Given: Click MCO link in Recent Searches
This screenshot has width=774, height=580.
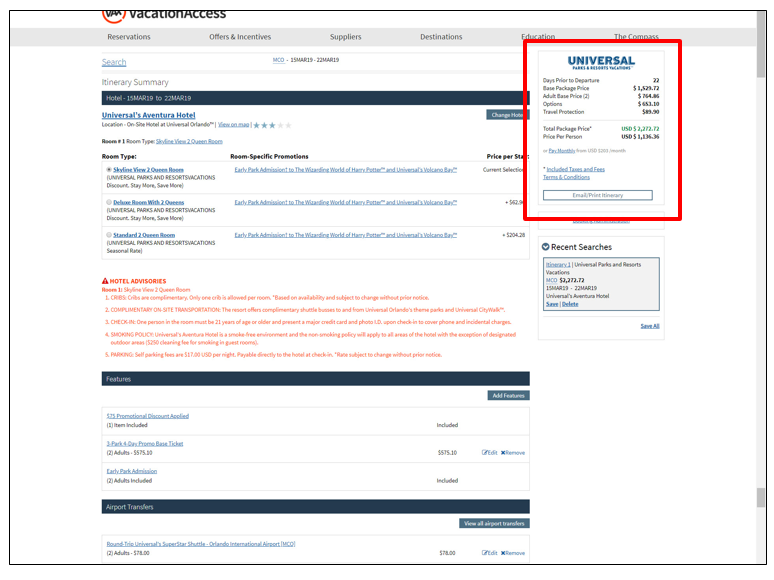Looking at the screenshot, I should (551, 280).
